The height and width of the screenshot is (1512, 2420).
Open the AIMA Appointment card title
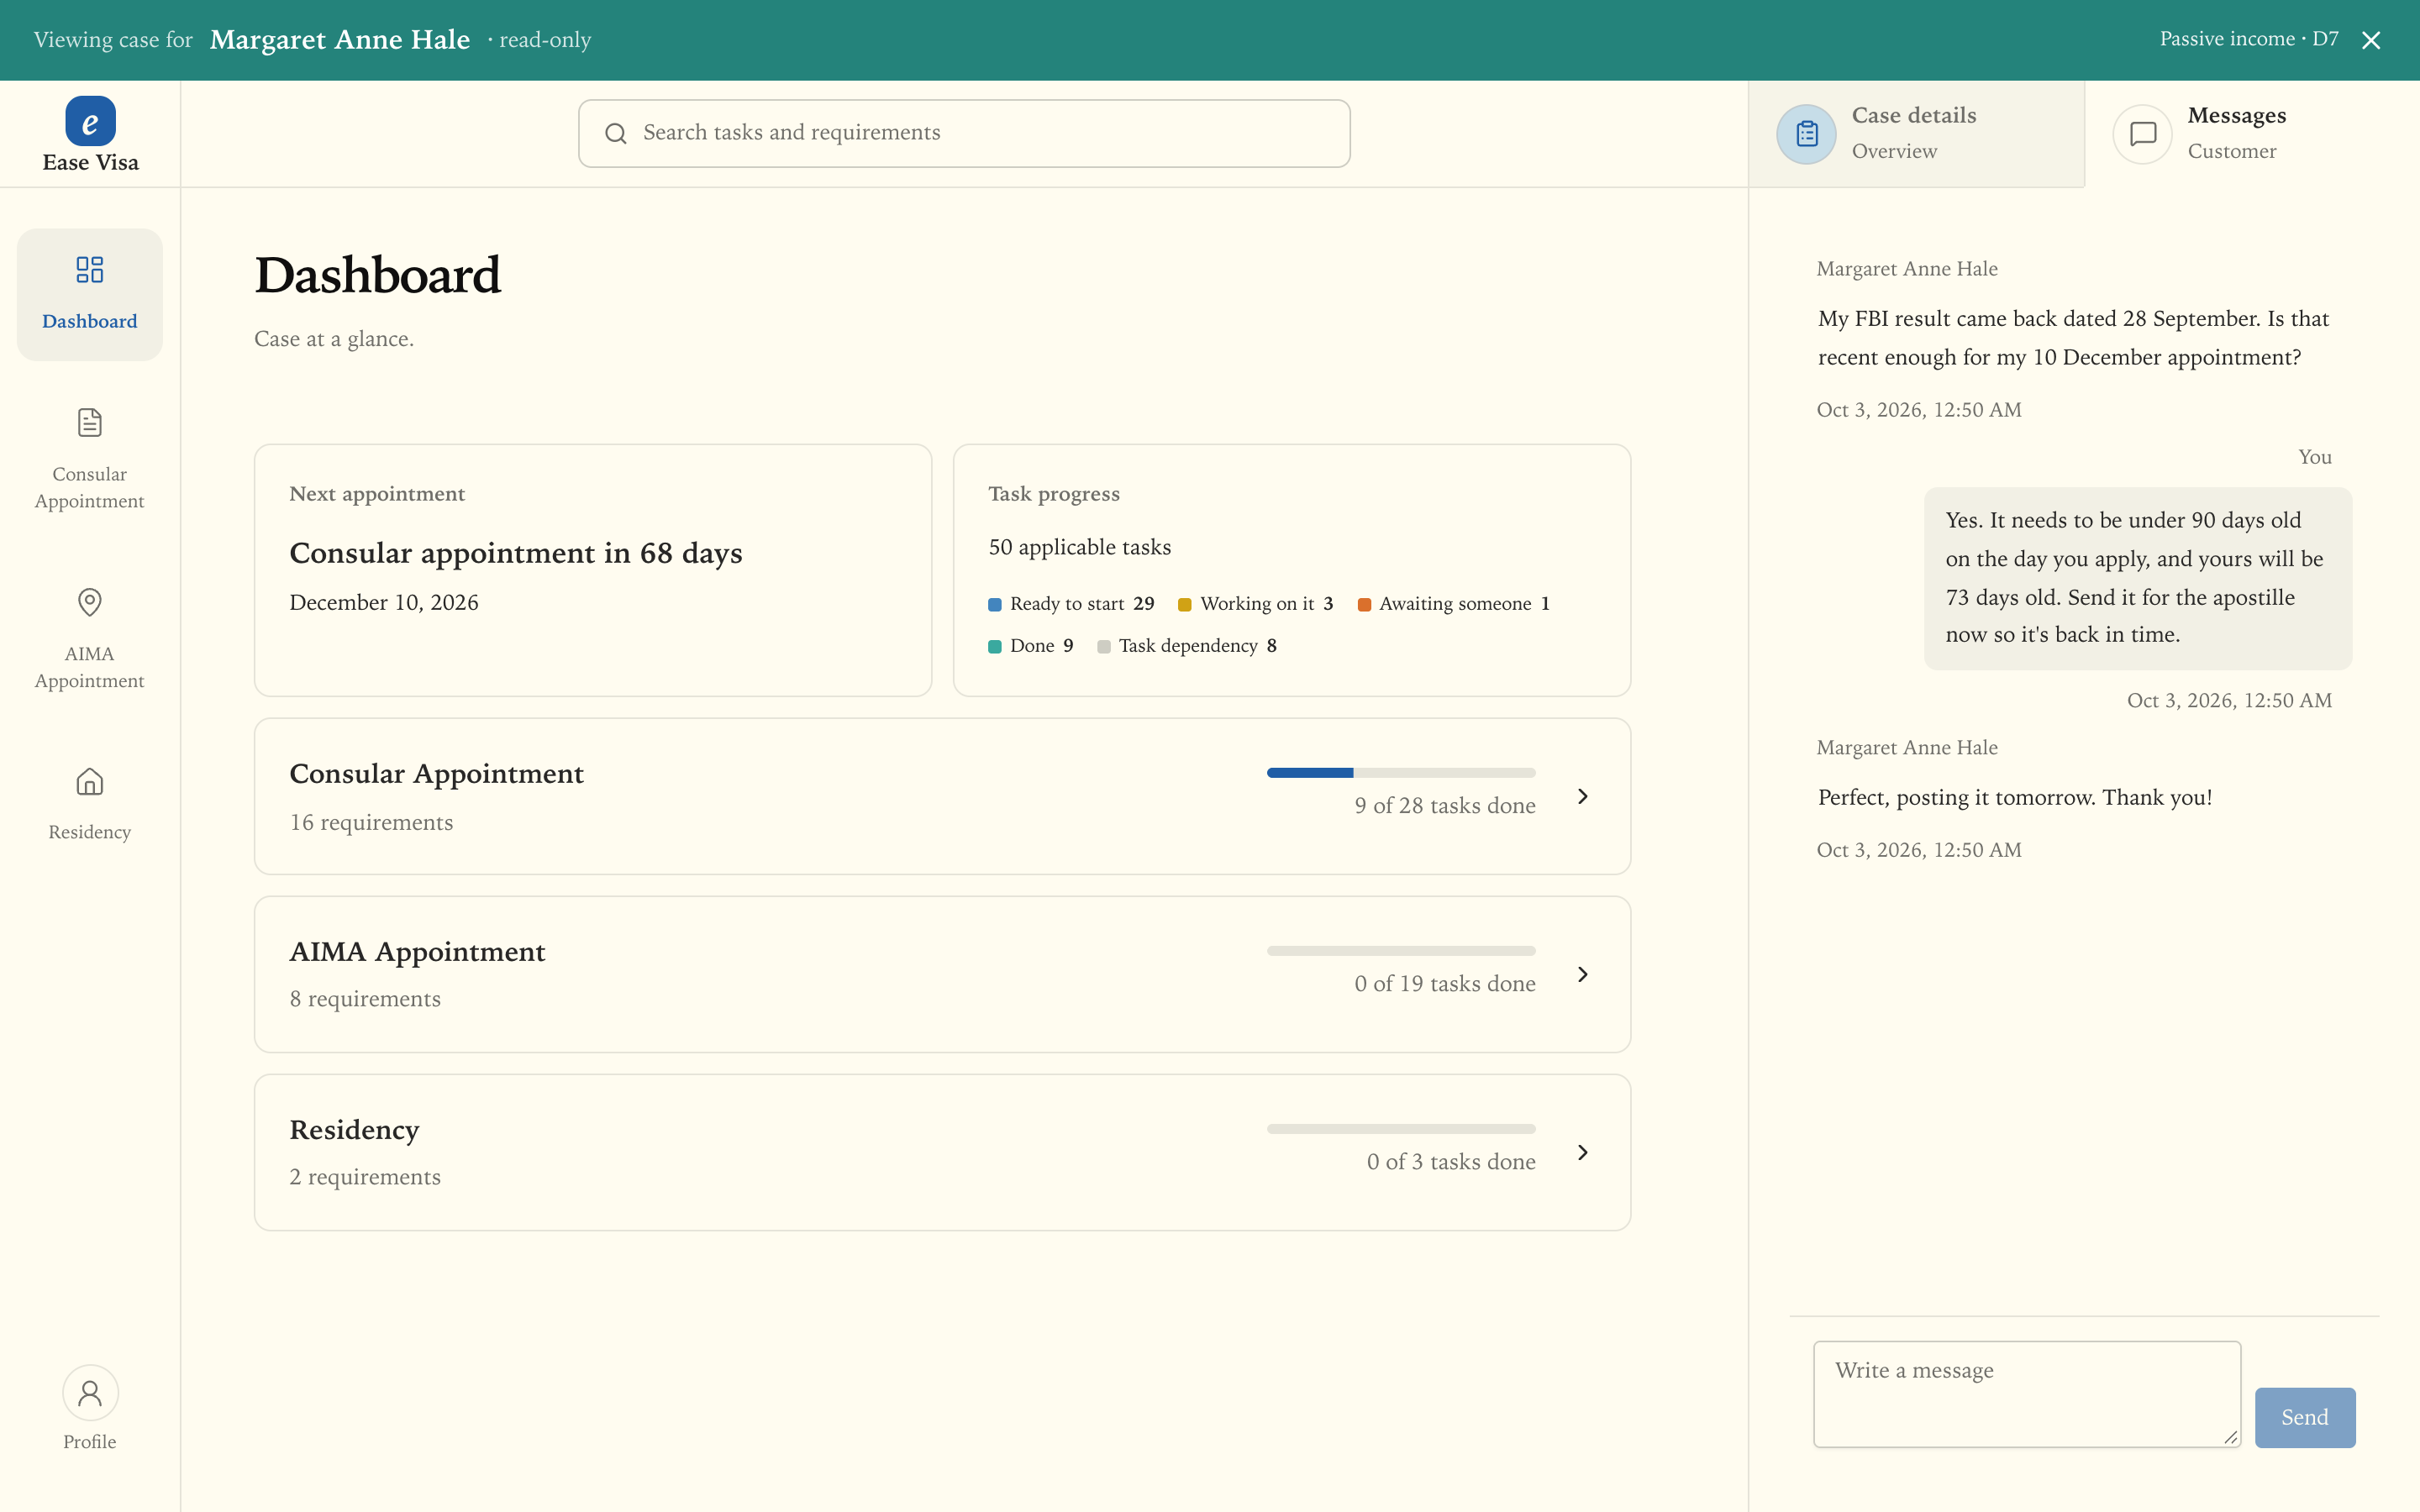coord(417,952)
